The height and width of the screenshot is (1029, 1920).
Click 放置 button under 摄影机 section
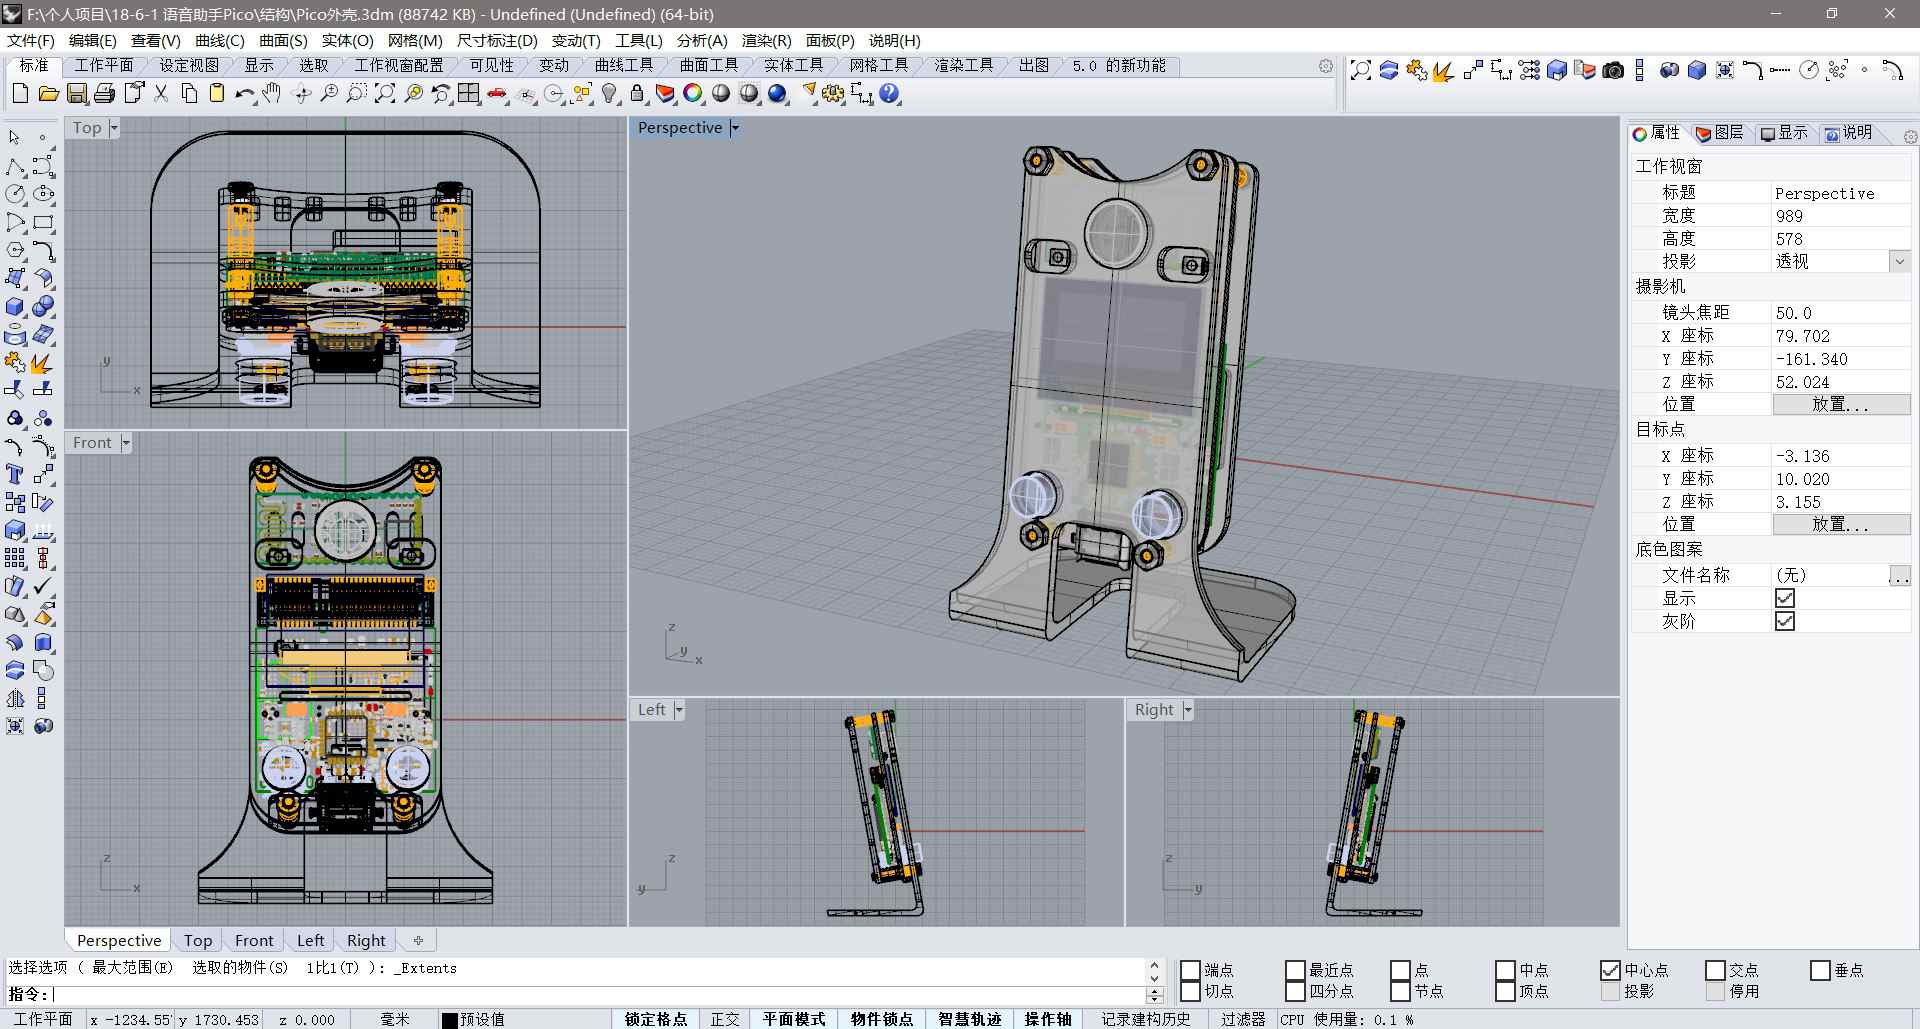tap(1840, 405)
